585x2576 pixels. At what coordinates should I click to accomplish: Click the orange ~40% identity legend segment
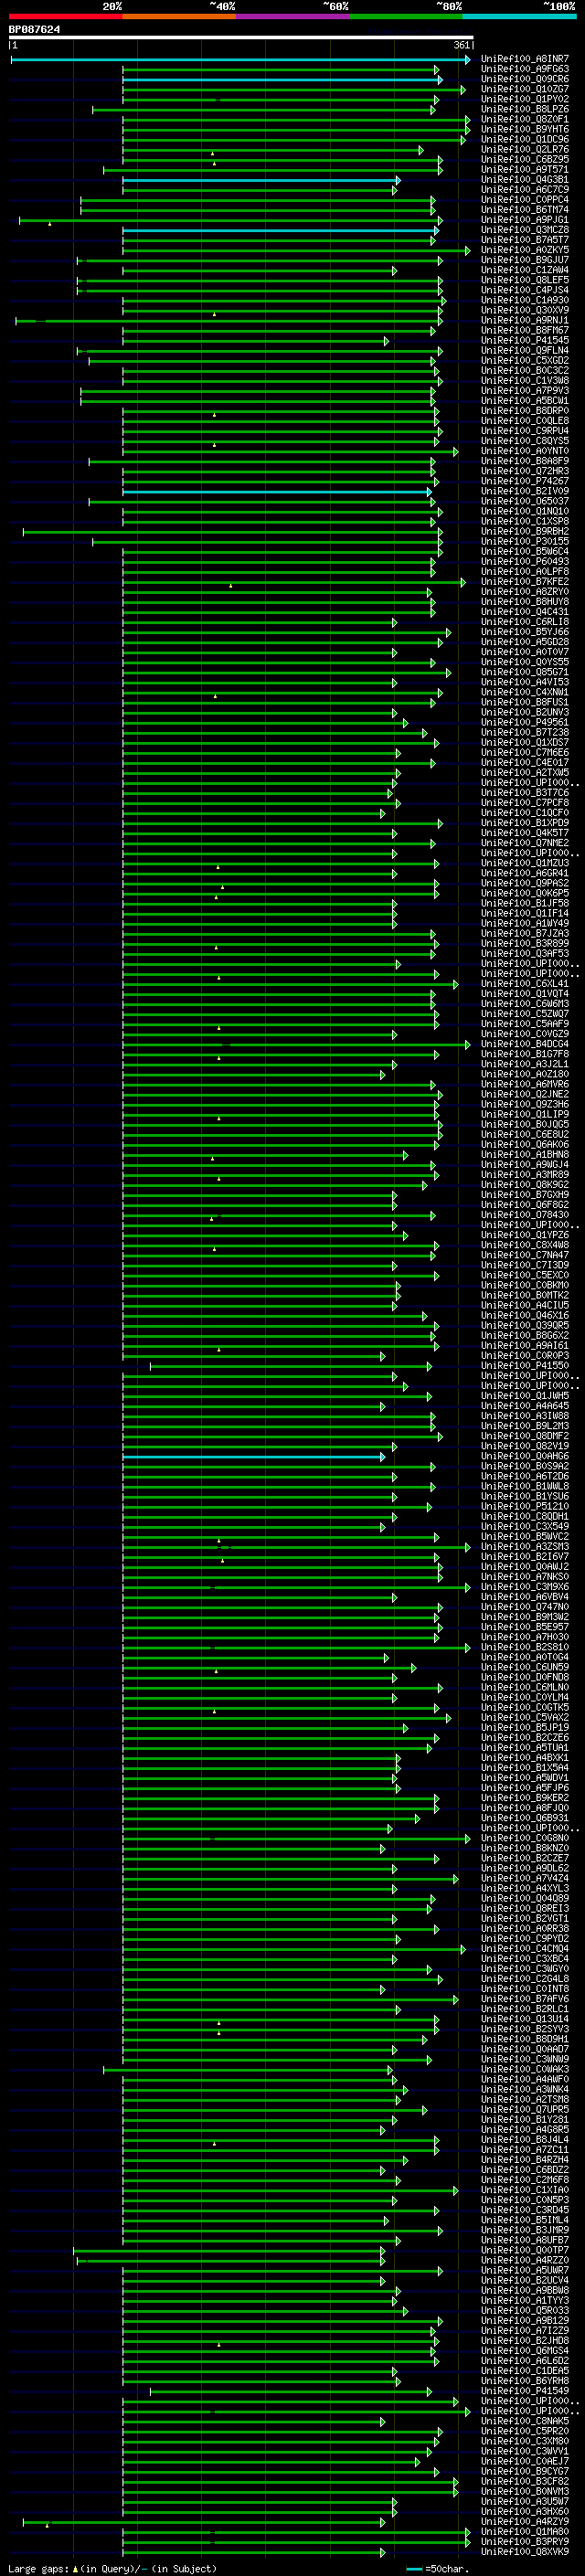[x=179, y=16]
